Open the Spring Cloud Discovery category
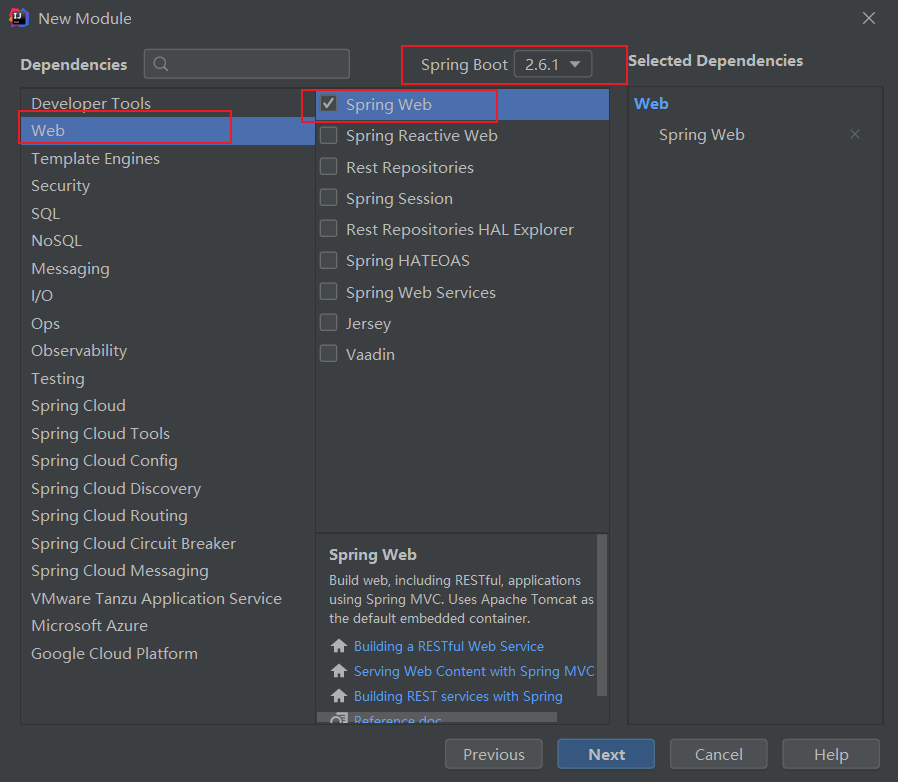898x782 pixels. 115,488
